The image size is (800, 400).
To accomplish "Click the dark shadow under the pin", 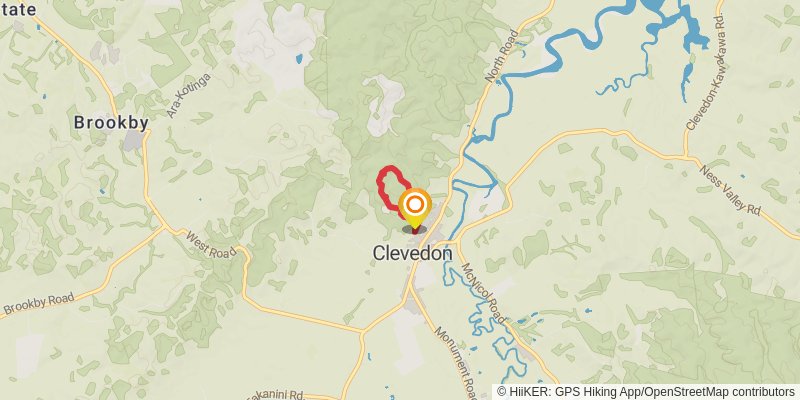I will 415,230.
